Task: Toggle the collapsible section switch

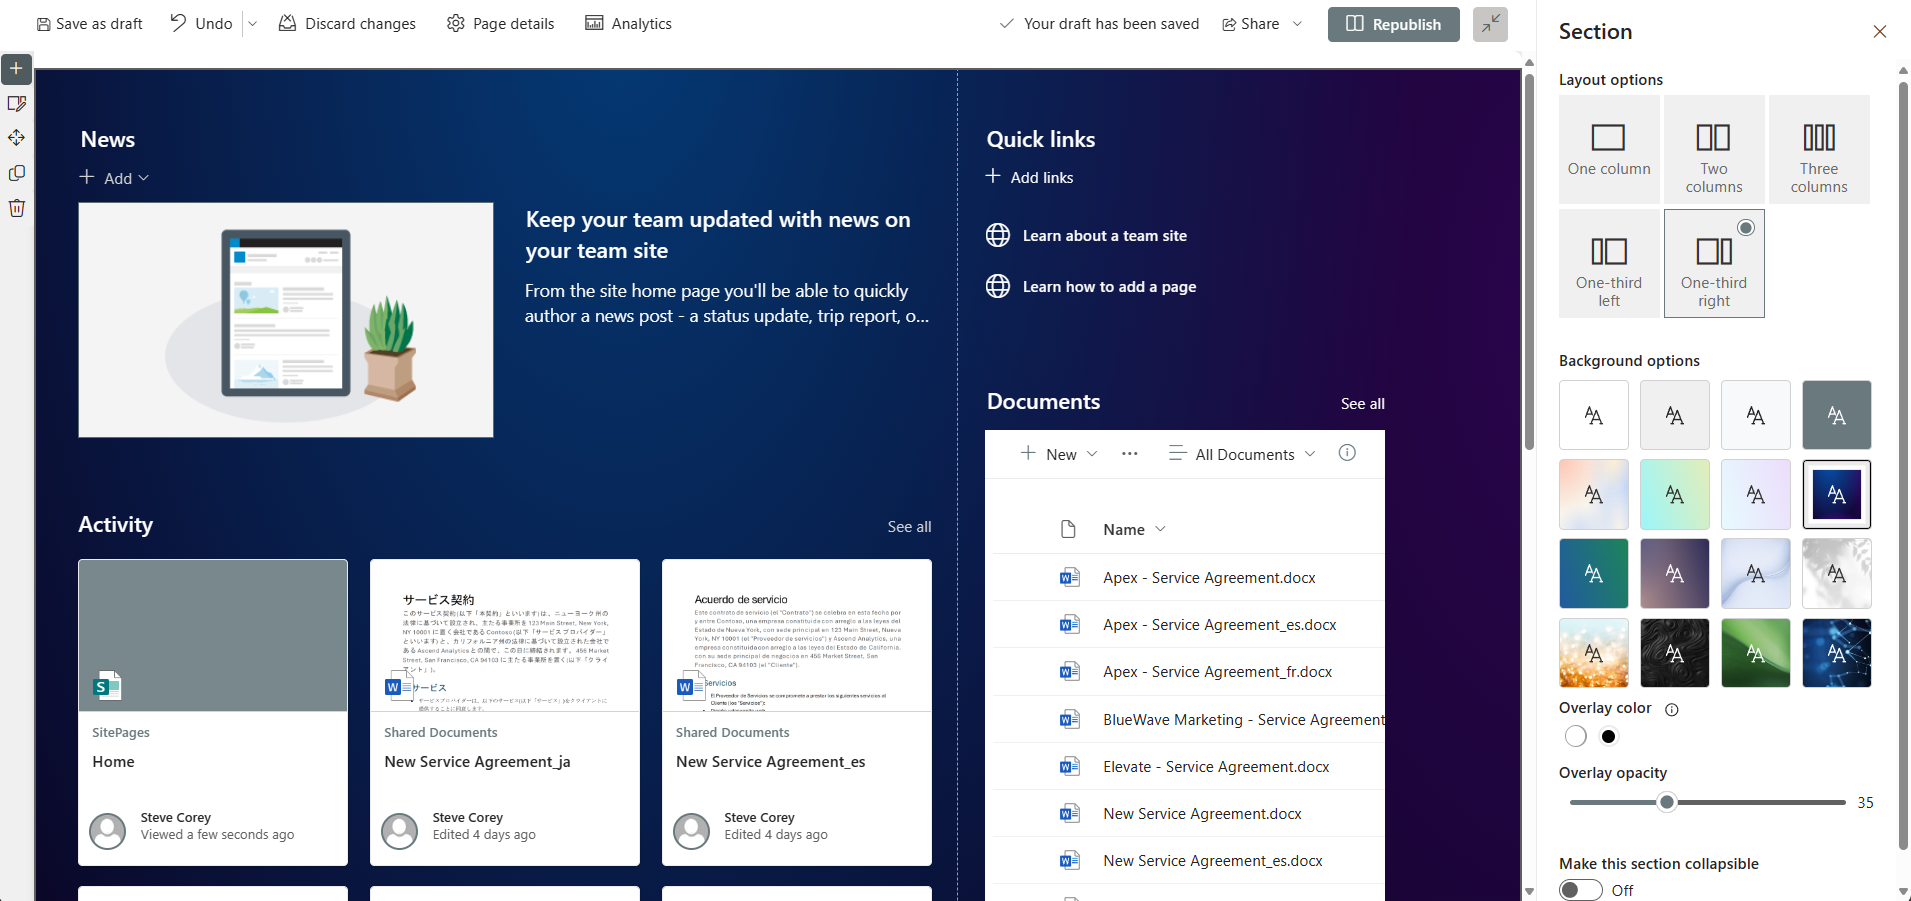Action: [1581, 889]
